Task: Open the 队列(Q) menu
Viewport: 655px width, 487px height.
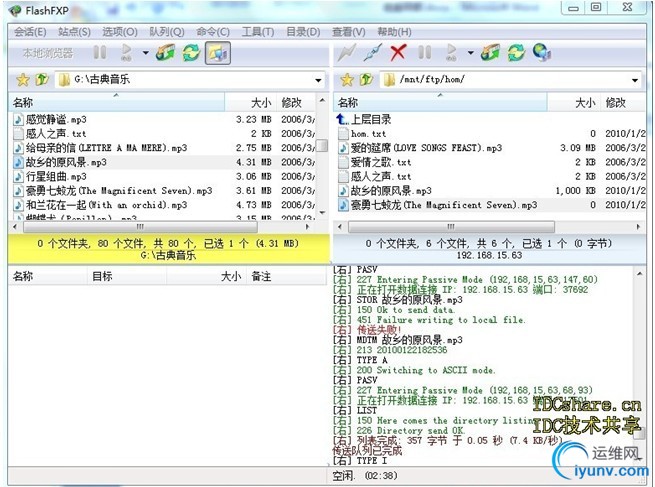Action: point(167,32)
